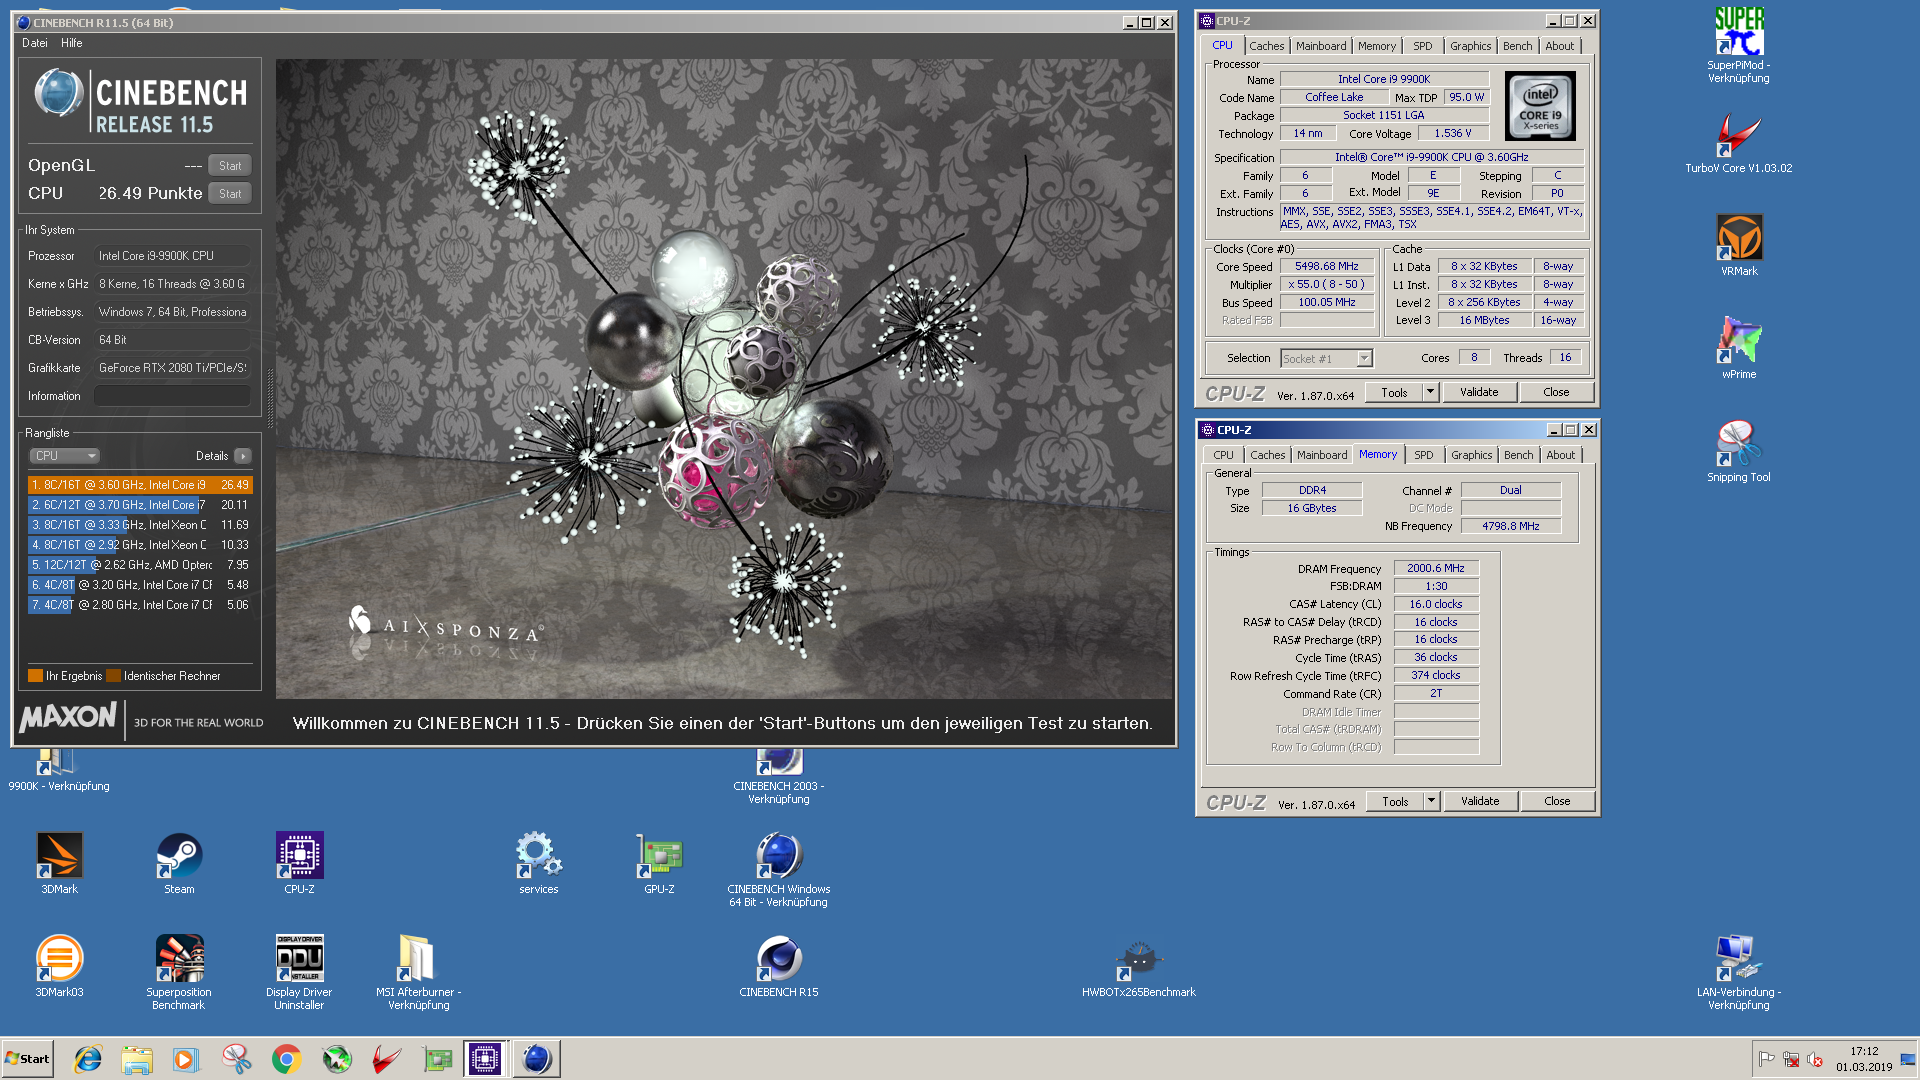
Task: Expand the Tools dropdown arrow in the top CPU-Z window
Action: (1430, 393)
